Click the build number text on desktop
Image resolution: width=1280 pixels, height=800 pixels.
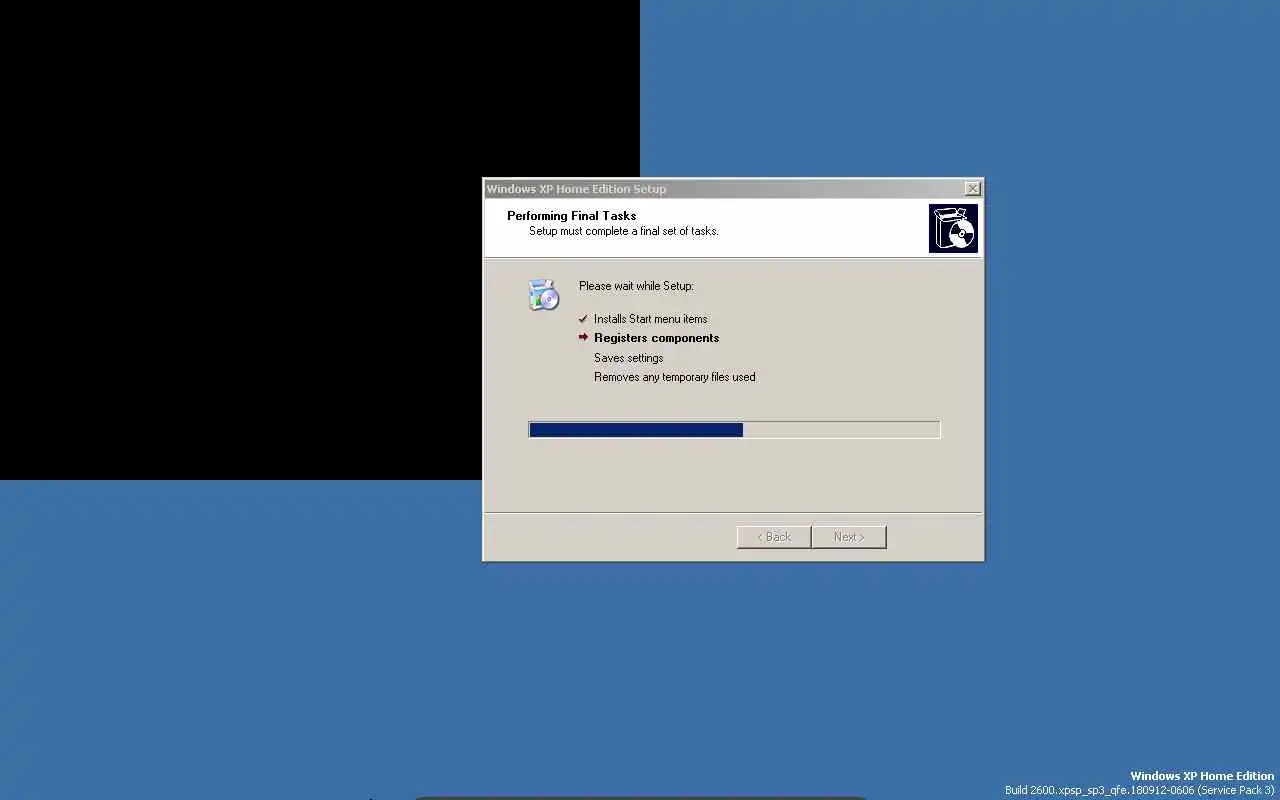pyautogui.click(x=1139, y=790)
